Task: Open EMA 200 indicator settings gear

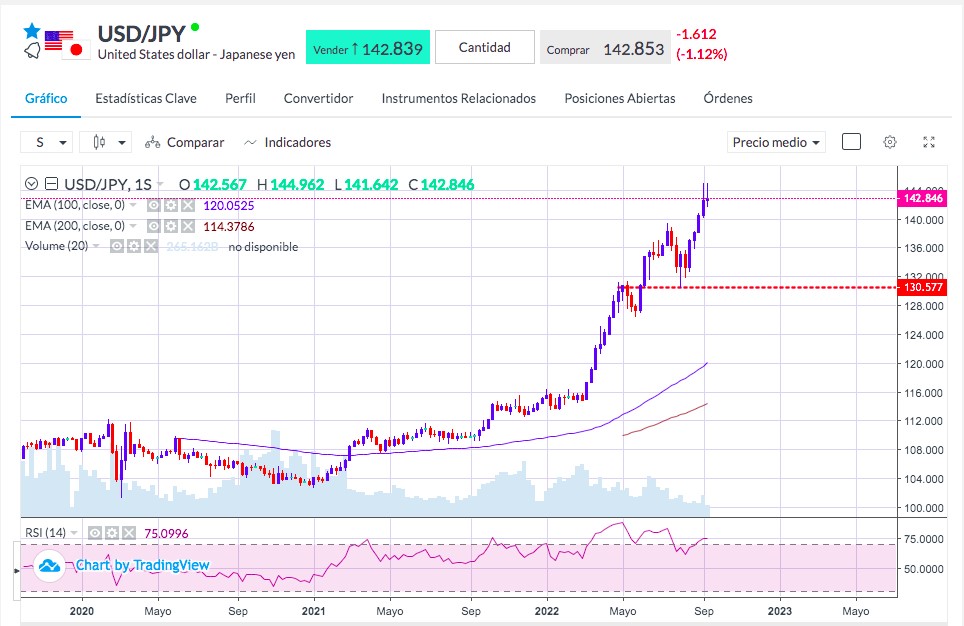Action: [171, 226]
